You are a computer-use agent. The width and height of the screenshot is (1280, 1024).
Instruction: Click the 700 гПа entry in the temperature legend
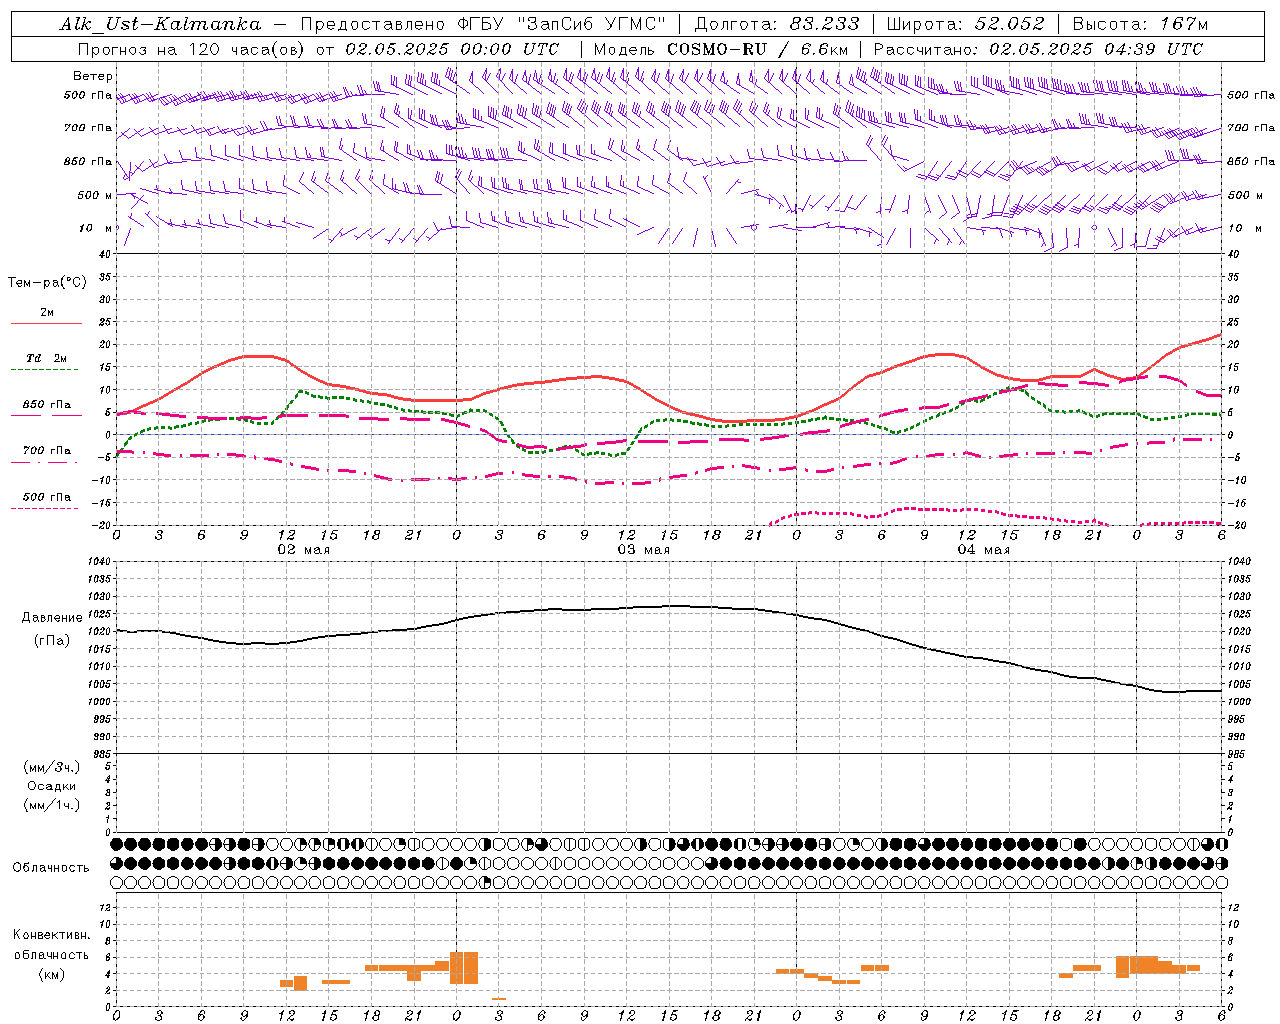47,451
